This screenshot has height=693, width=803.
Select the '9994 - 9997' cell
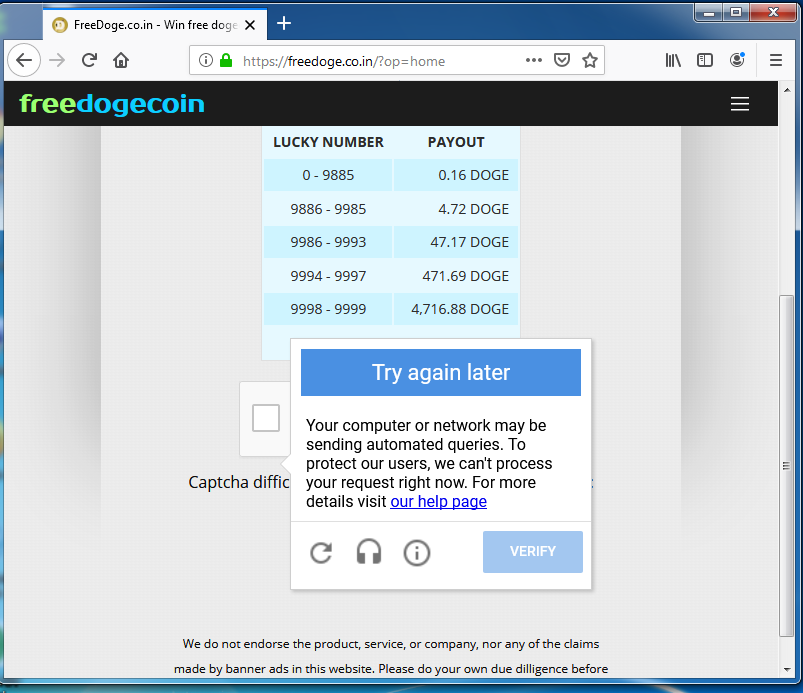[x=328, y=276]
